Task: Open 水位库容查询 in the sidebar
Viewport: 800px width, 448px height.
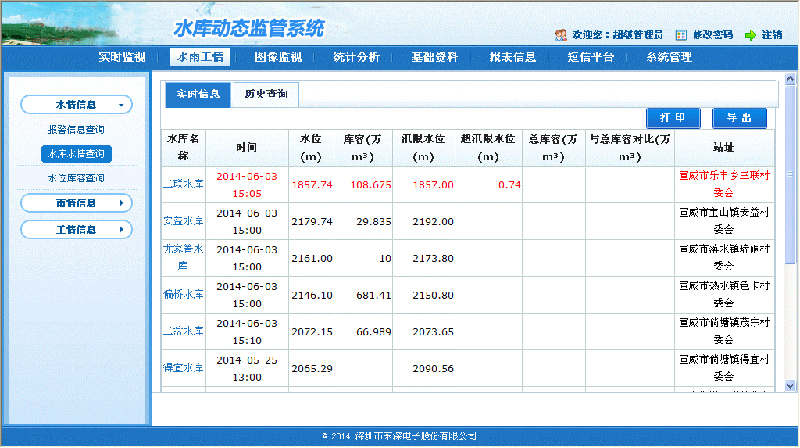Action: [x=76, y=178]
